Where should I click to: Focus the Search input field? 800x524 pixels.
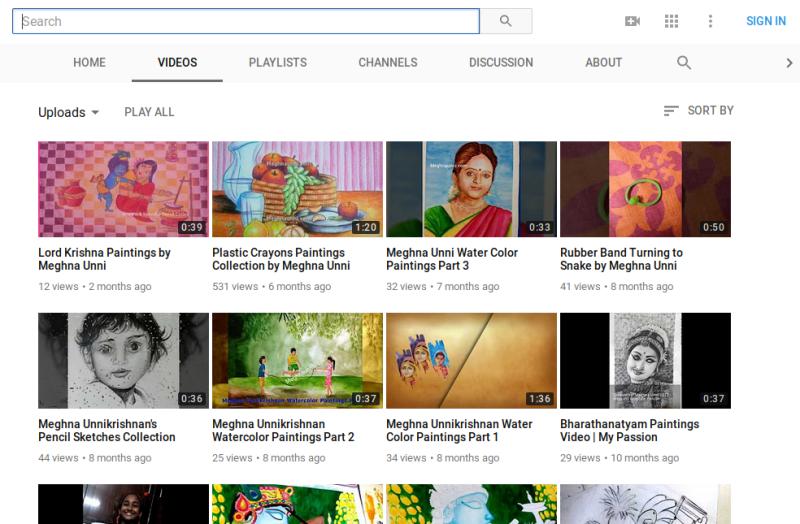(x=245, y=21)
